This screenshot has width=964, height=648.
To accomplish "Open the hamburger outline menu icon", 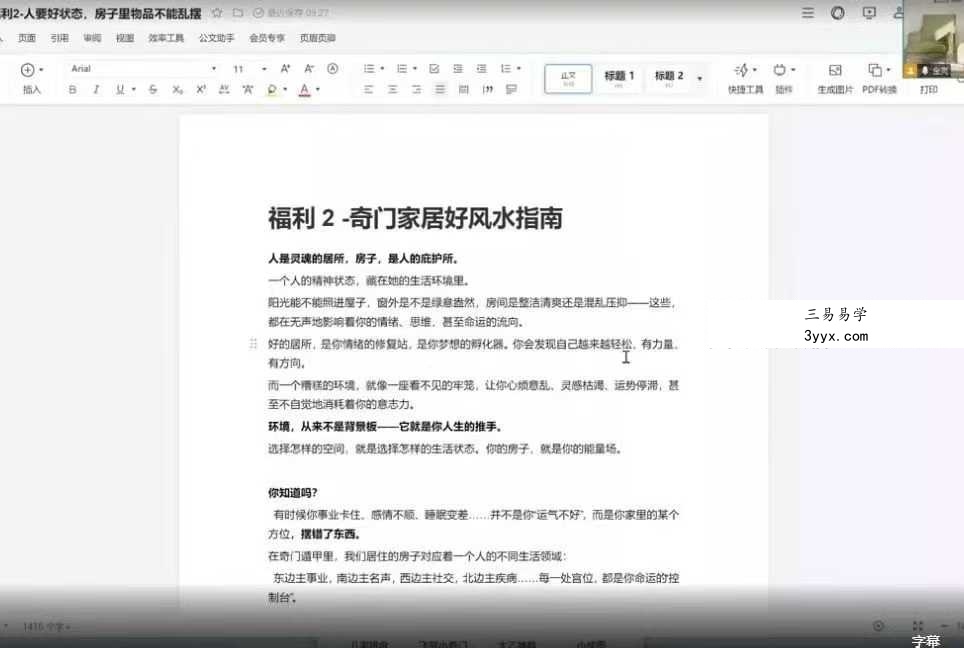I will pyautogui.click(x=808, y=13).
